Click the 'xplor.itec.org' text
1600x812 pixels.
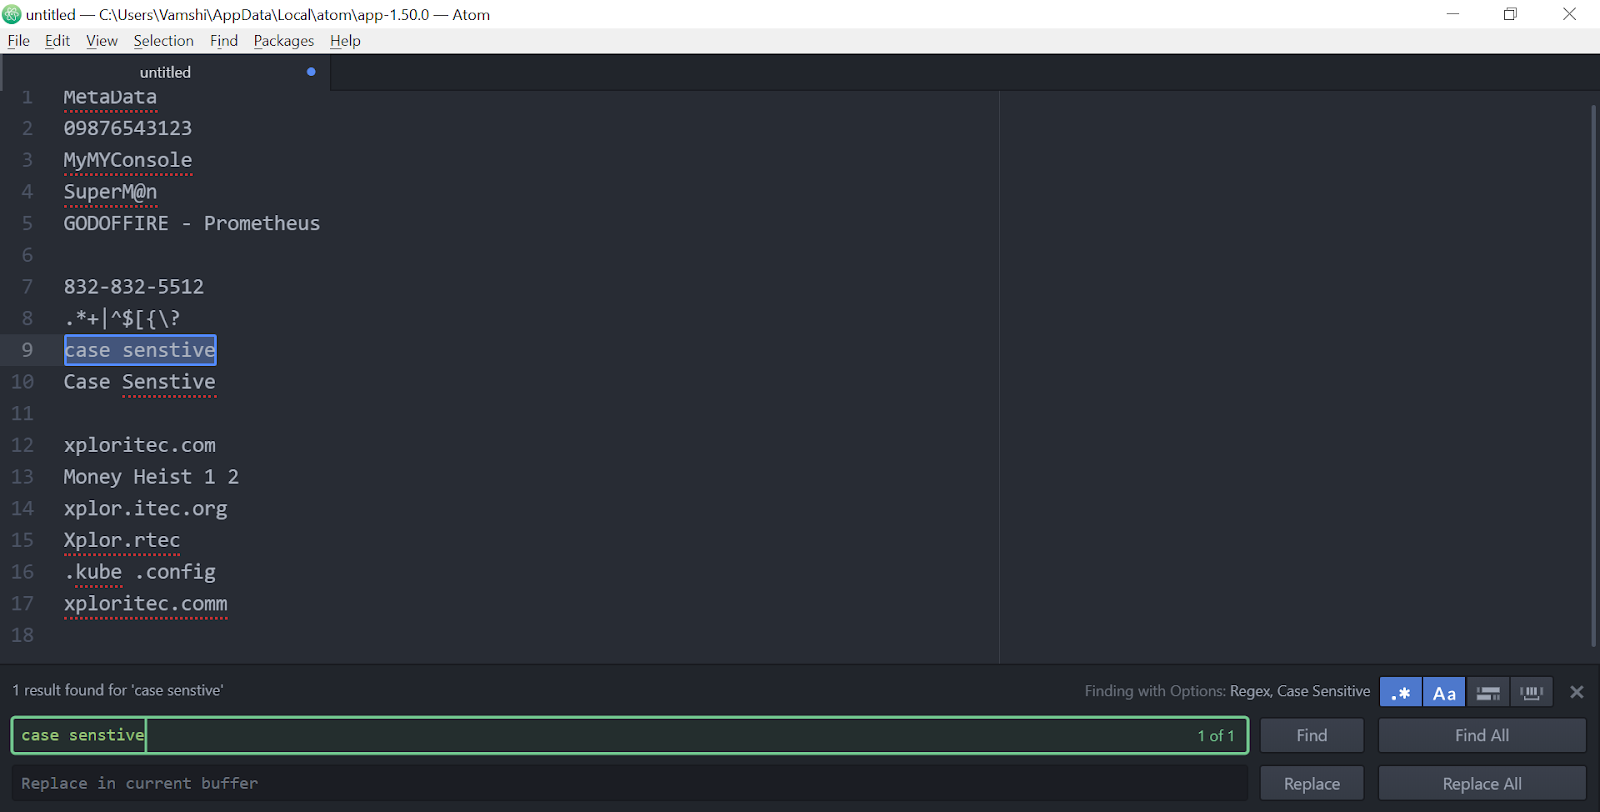click(146, 508)
